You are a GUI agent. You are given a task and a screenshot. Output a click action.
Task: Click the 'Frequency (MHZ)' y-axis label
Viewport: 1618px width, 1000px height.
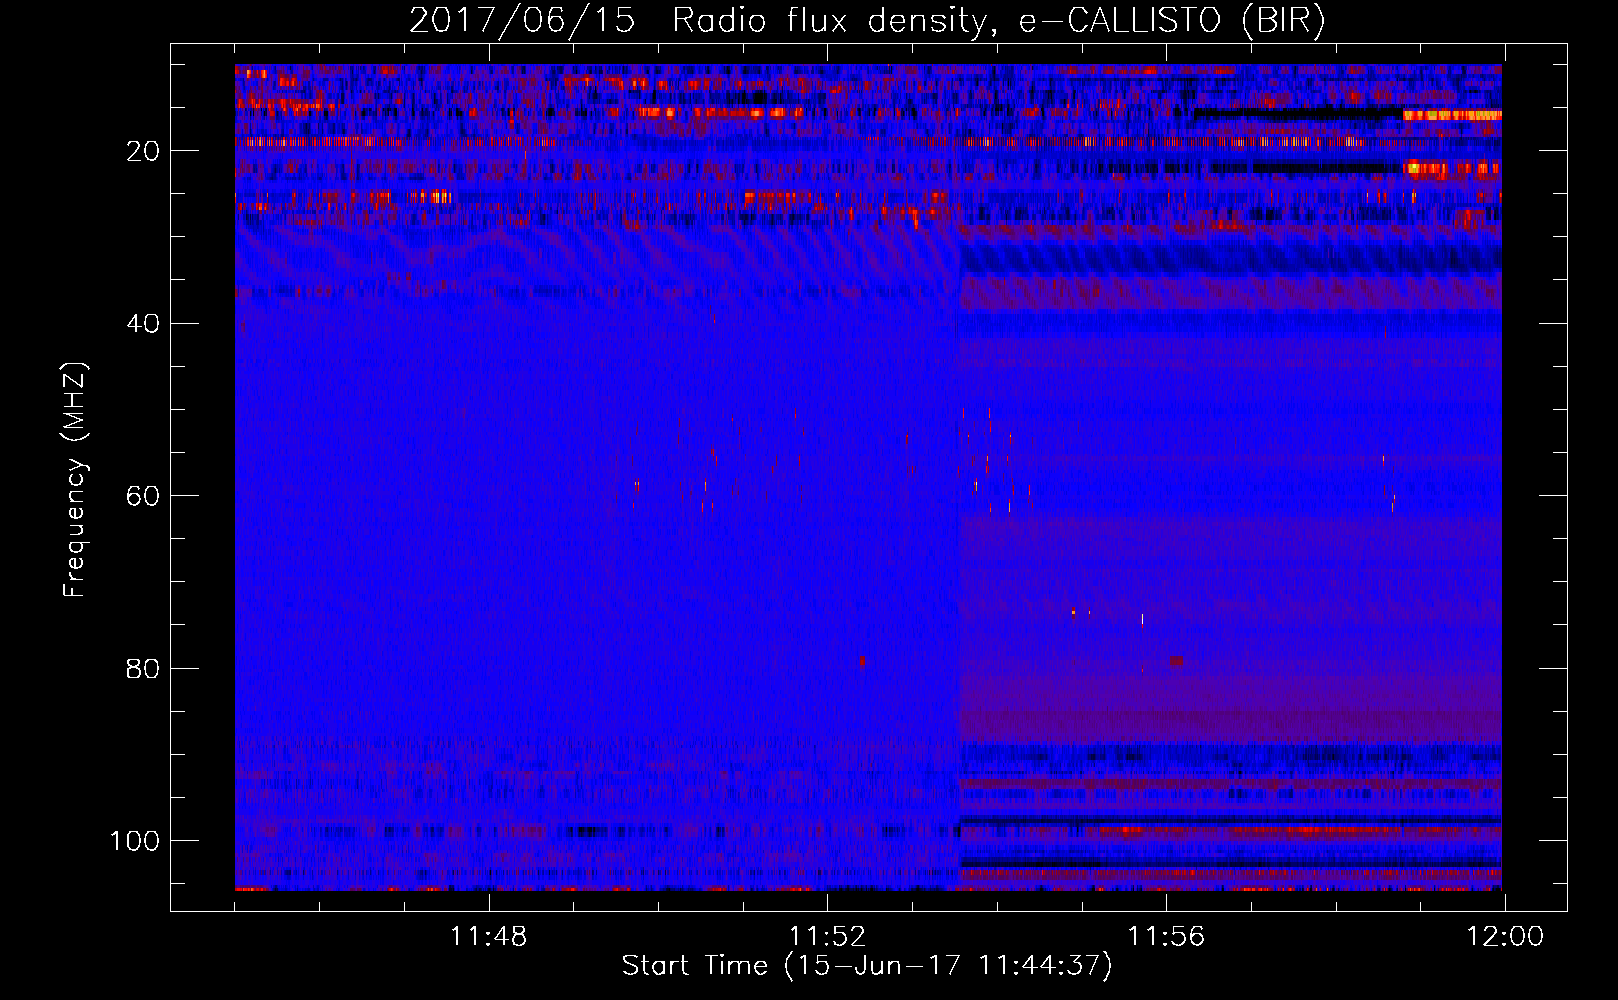tap(75, 479)
